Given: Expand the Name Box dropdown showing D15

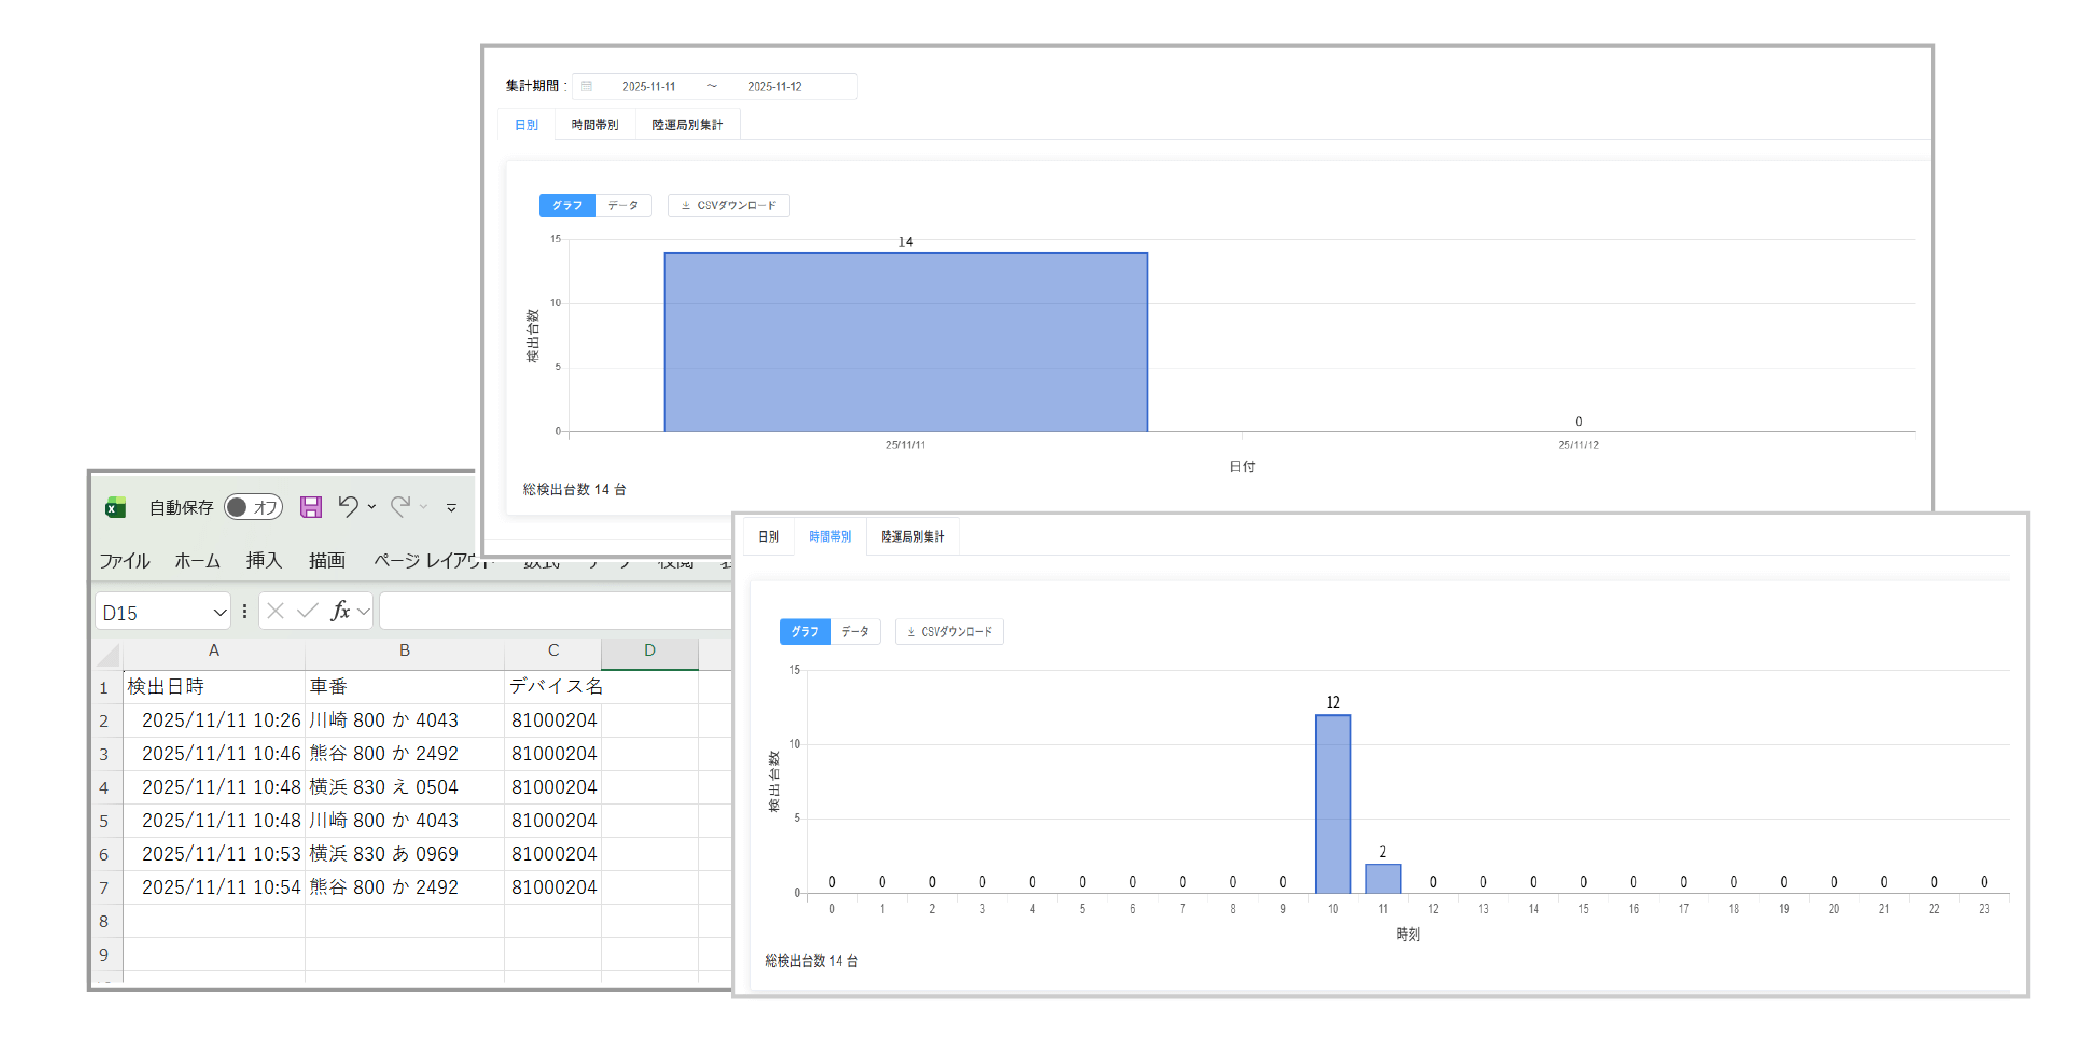Looking at the screenshot, I should 219,613.
